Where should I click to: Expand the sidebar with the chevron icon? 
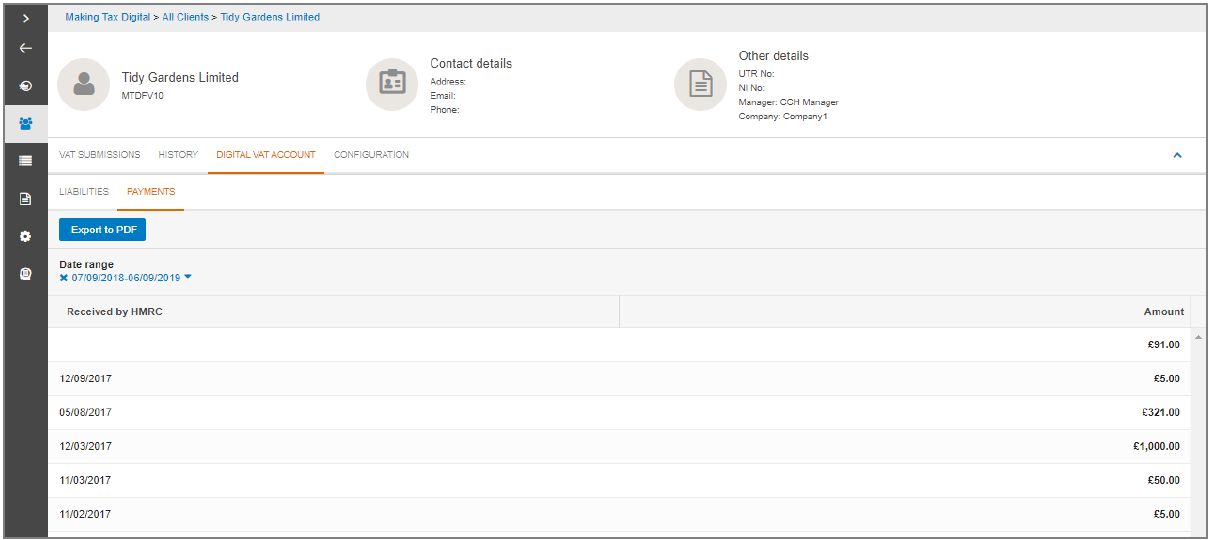pyautogui.click(x=26, y=18)
